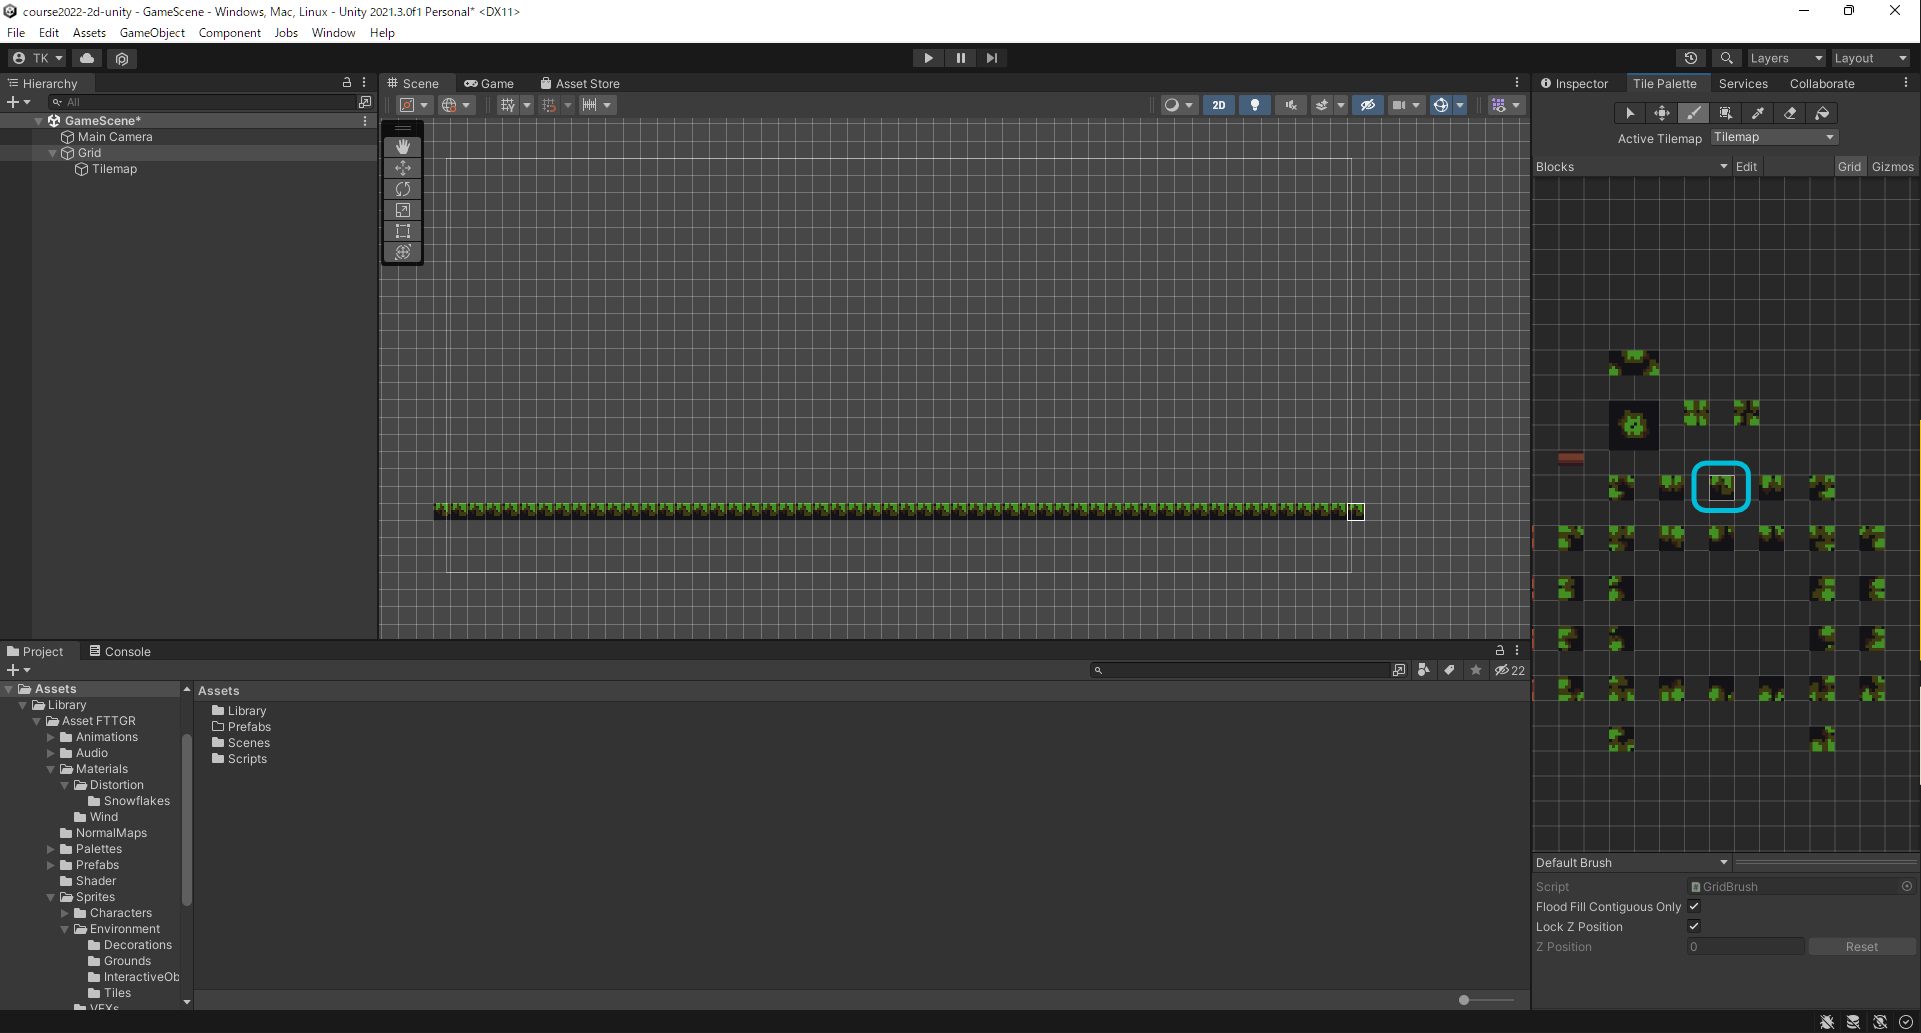
Task: Collapse the Grid object in Hierarchy
Action: (x=53, y=153)
